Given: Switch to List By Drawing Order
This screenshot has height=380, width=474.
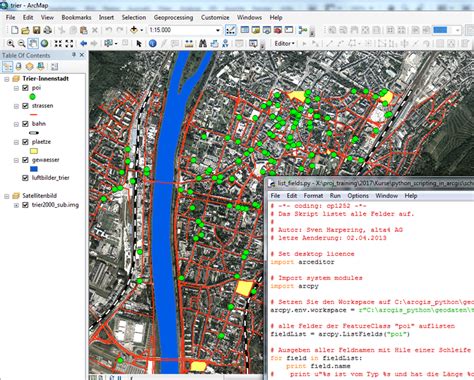Looking at the screenshot, I should [x=7, y=66].
